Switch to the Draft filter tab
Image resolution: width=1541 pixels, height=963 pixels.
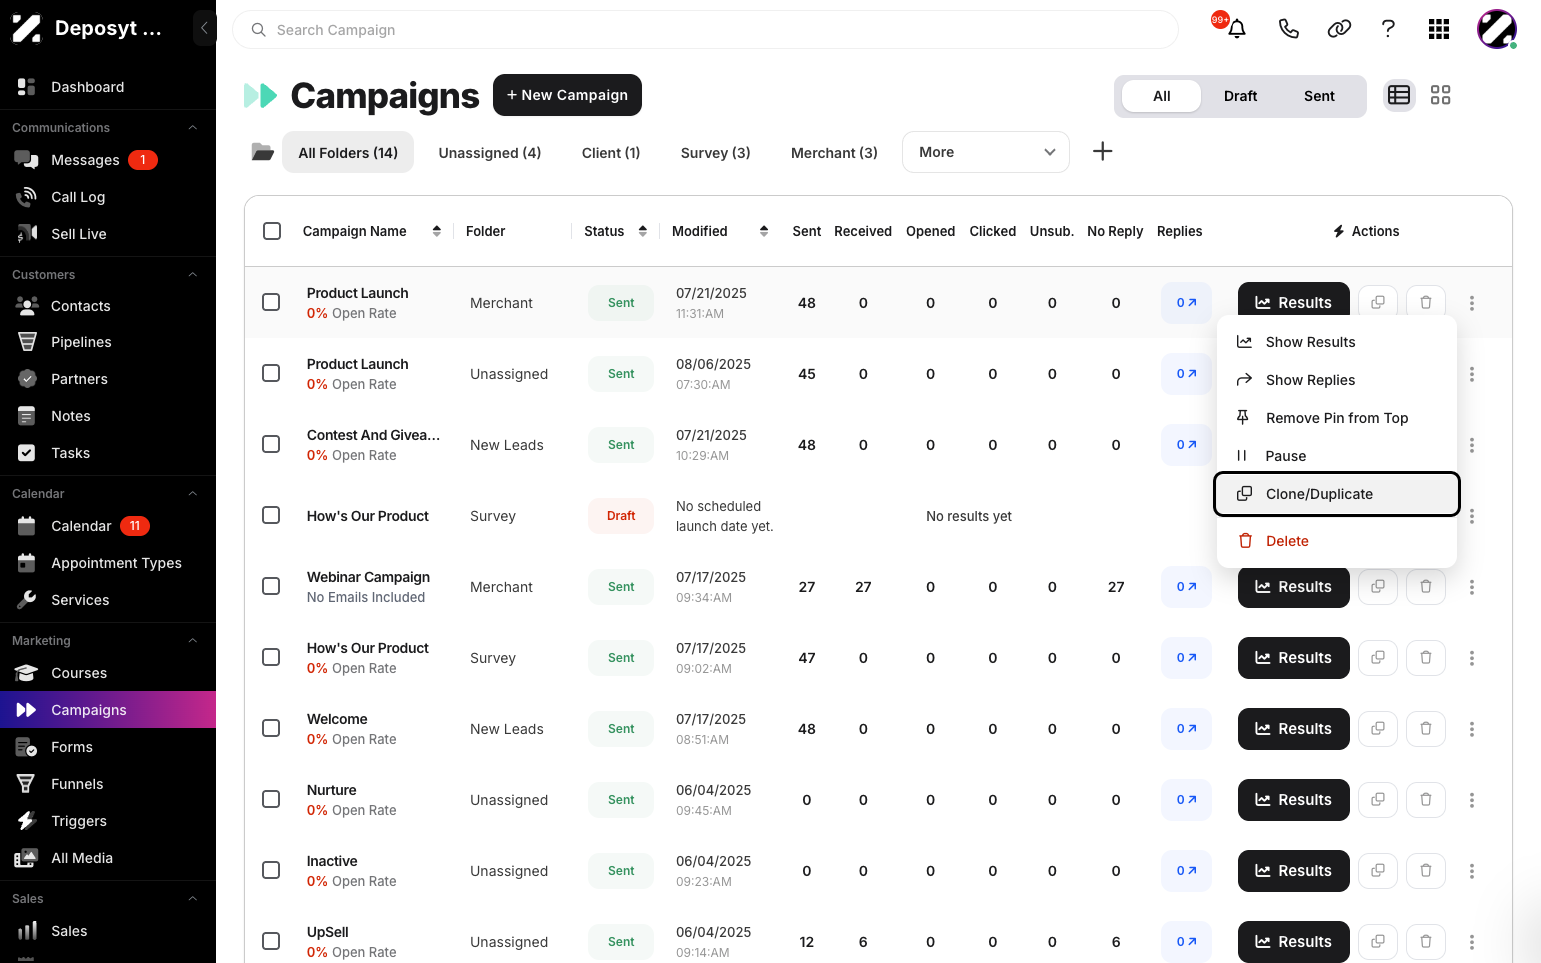[x=1240, y=96]
